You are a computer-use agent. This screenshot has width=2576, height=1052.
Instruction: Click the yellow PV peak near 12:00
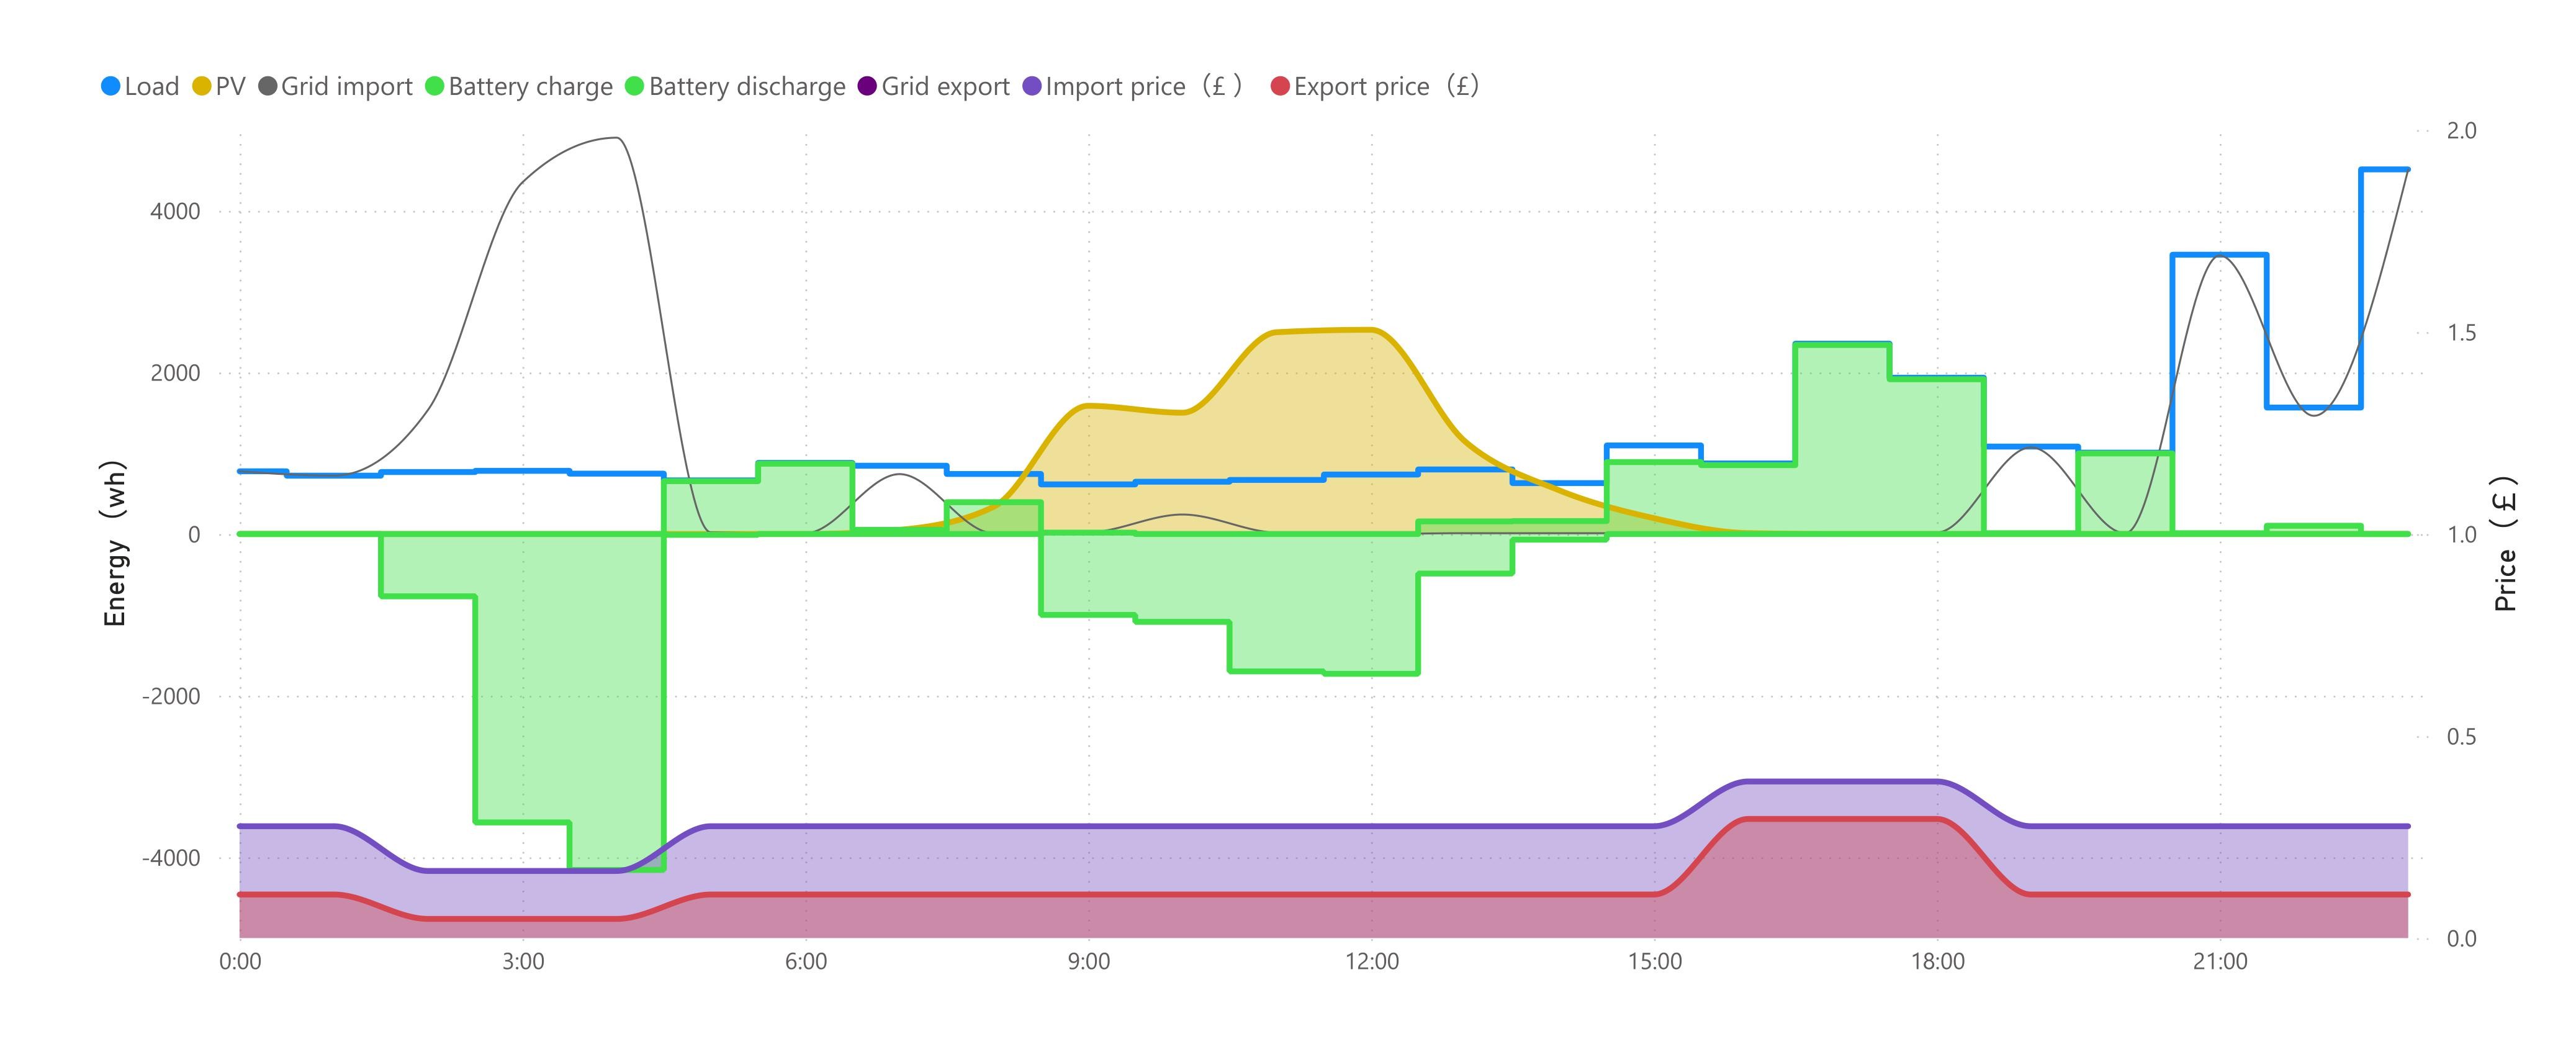(1372, 329)
